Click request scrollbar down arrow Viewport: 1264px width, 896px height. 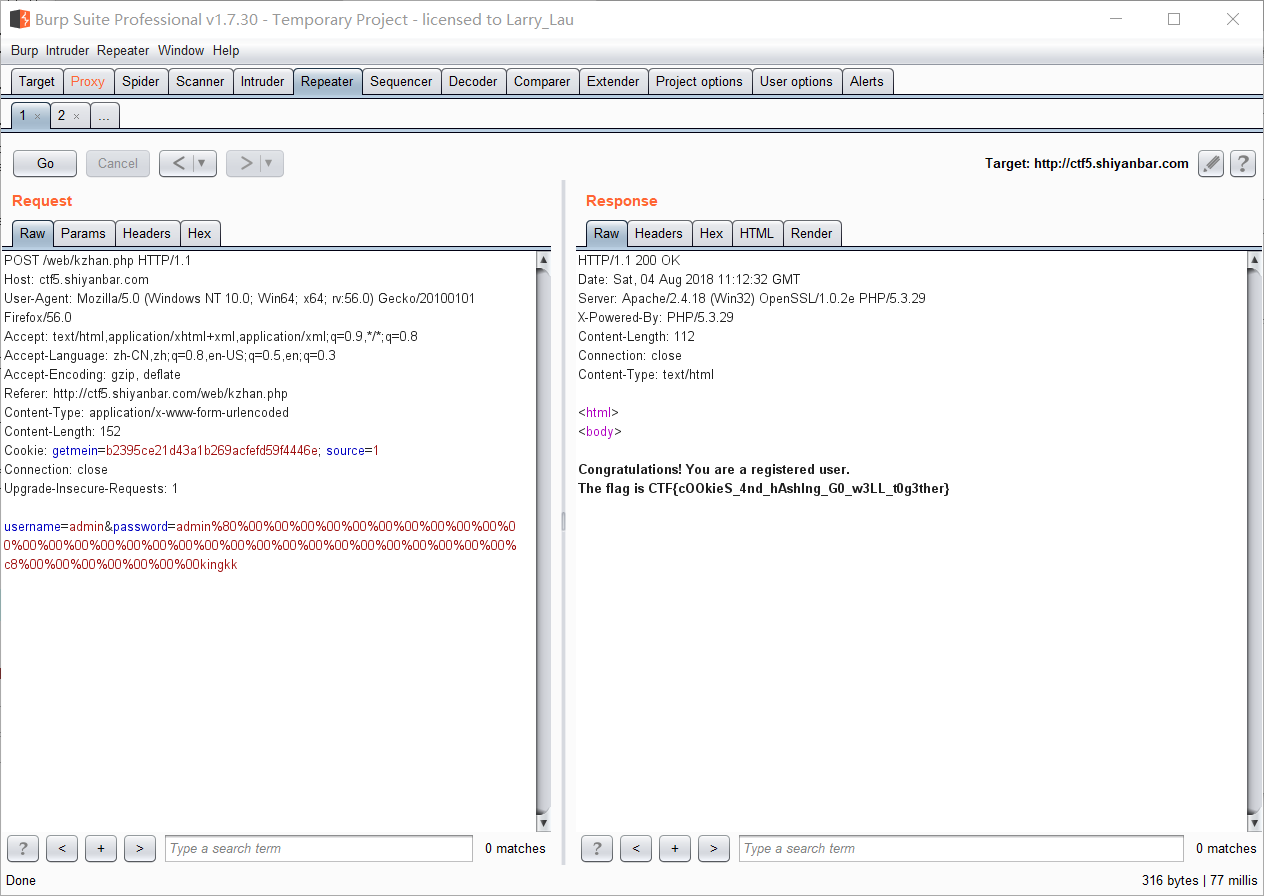point(544,823)
